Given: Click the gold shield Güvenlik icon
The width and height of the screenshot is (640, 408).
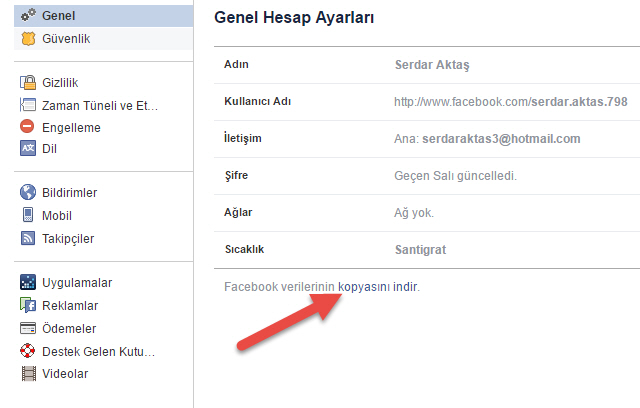Looking at the screenshot, I should click(28, 39).
